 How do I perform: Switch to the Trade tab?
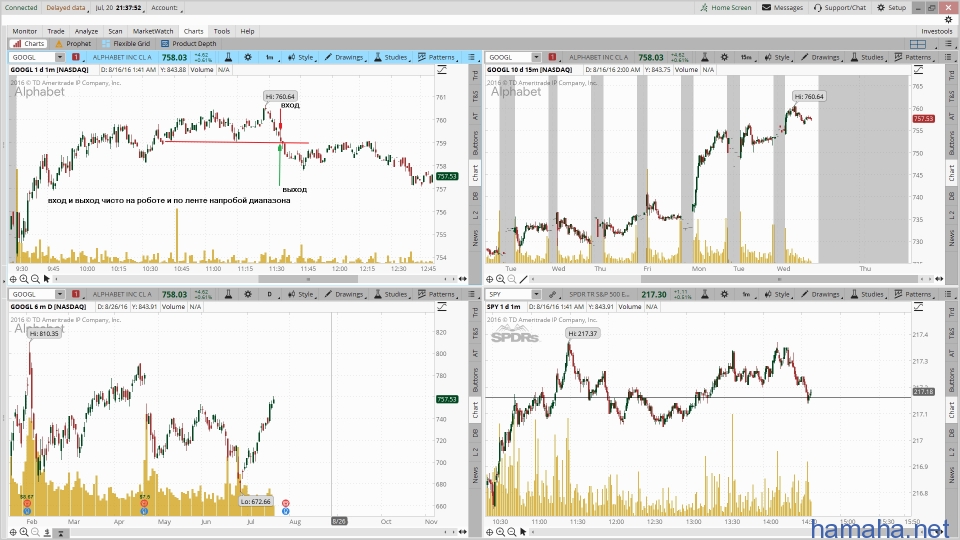click(x=56, y=31)
